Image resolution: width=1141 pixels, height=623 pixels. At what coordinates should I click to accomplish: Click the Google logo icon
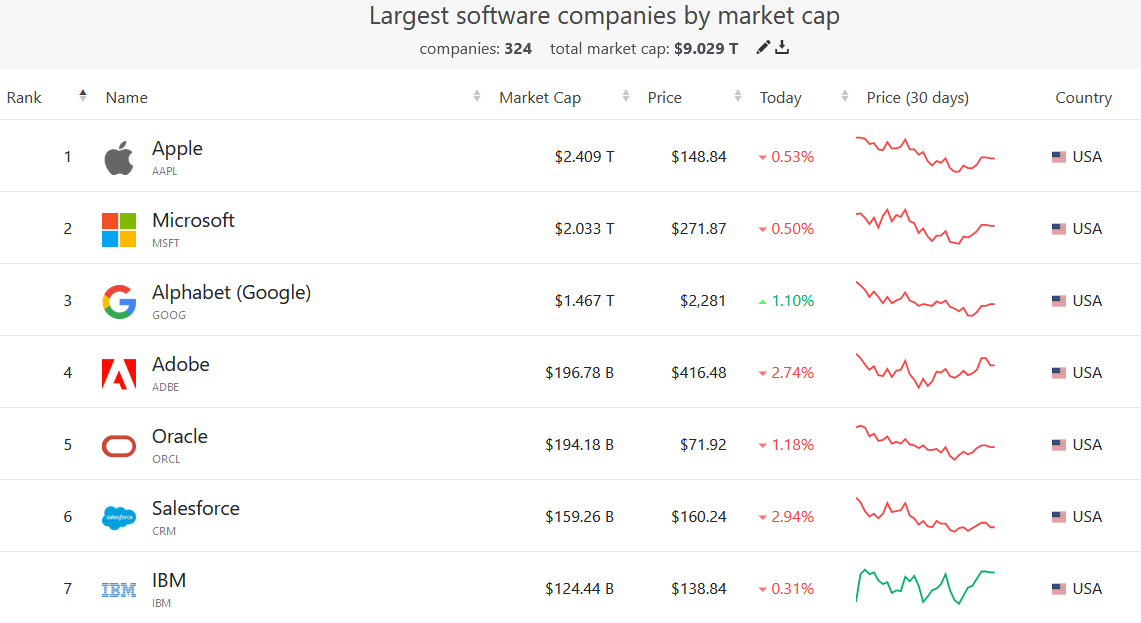(x=119, y=301)
